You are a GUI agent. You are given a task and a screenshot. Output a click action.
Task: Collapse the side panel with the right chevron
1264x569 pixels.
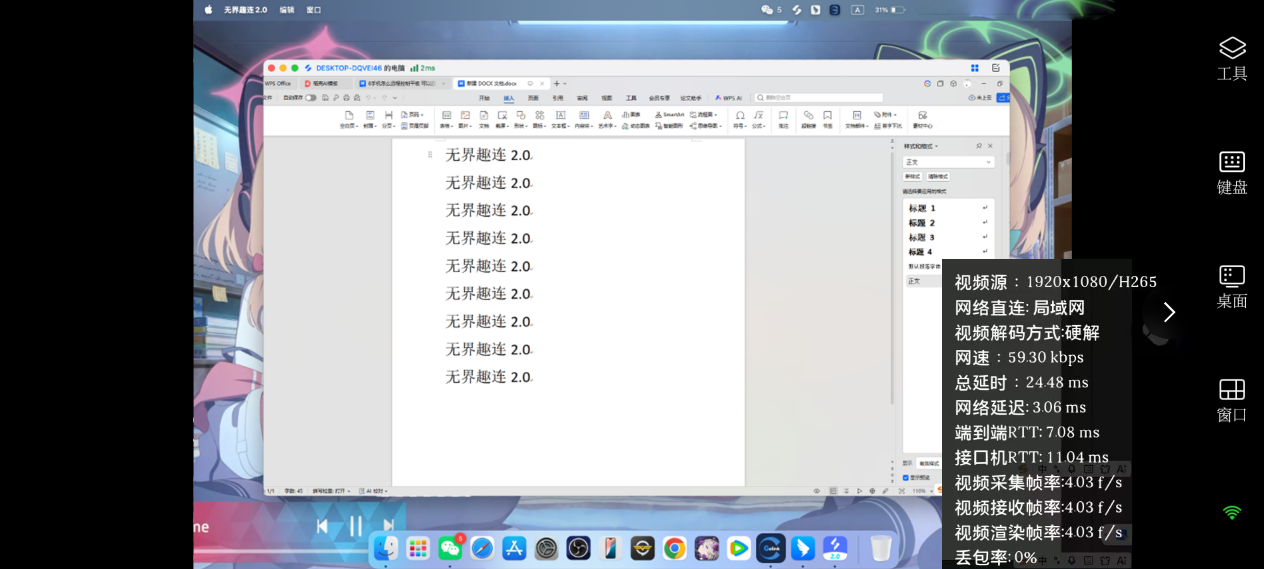click(1169, 312)
